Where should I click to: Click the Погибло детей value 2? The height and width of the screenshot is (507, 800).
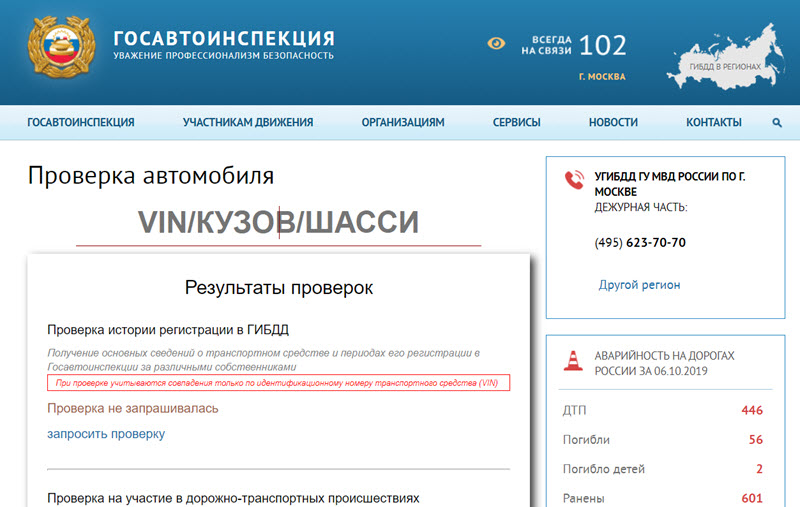[759, 469]
